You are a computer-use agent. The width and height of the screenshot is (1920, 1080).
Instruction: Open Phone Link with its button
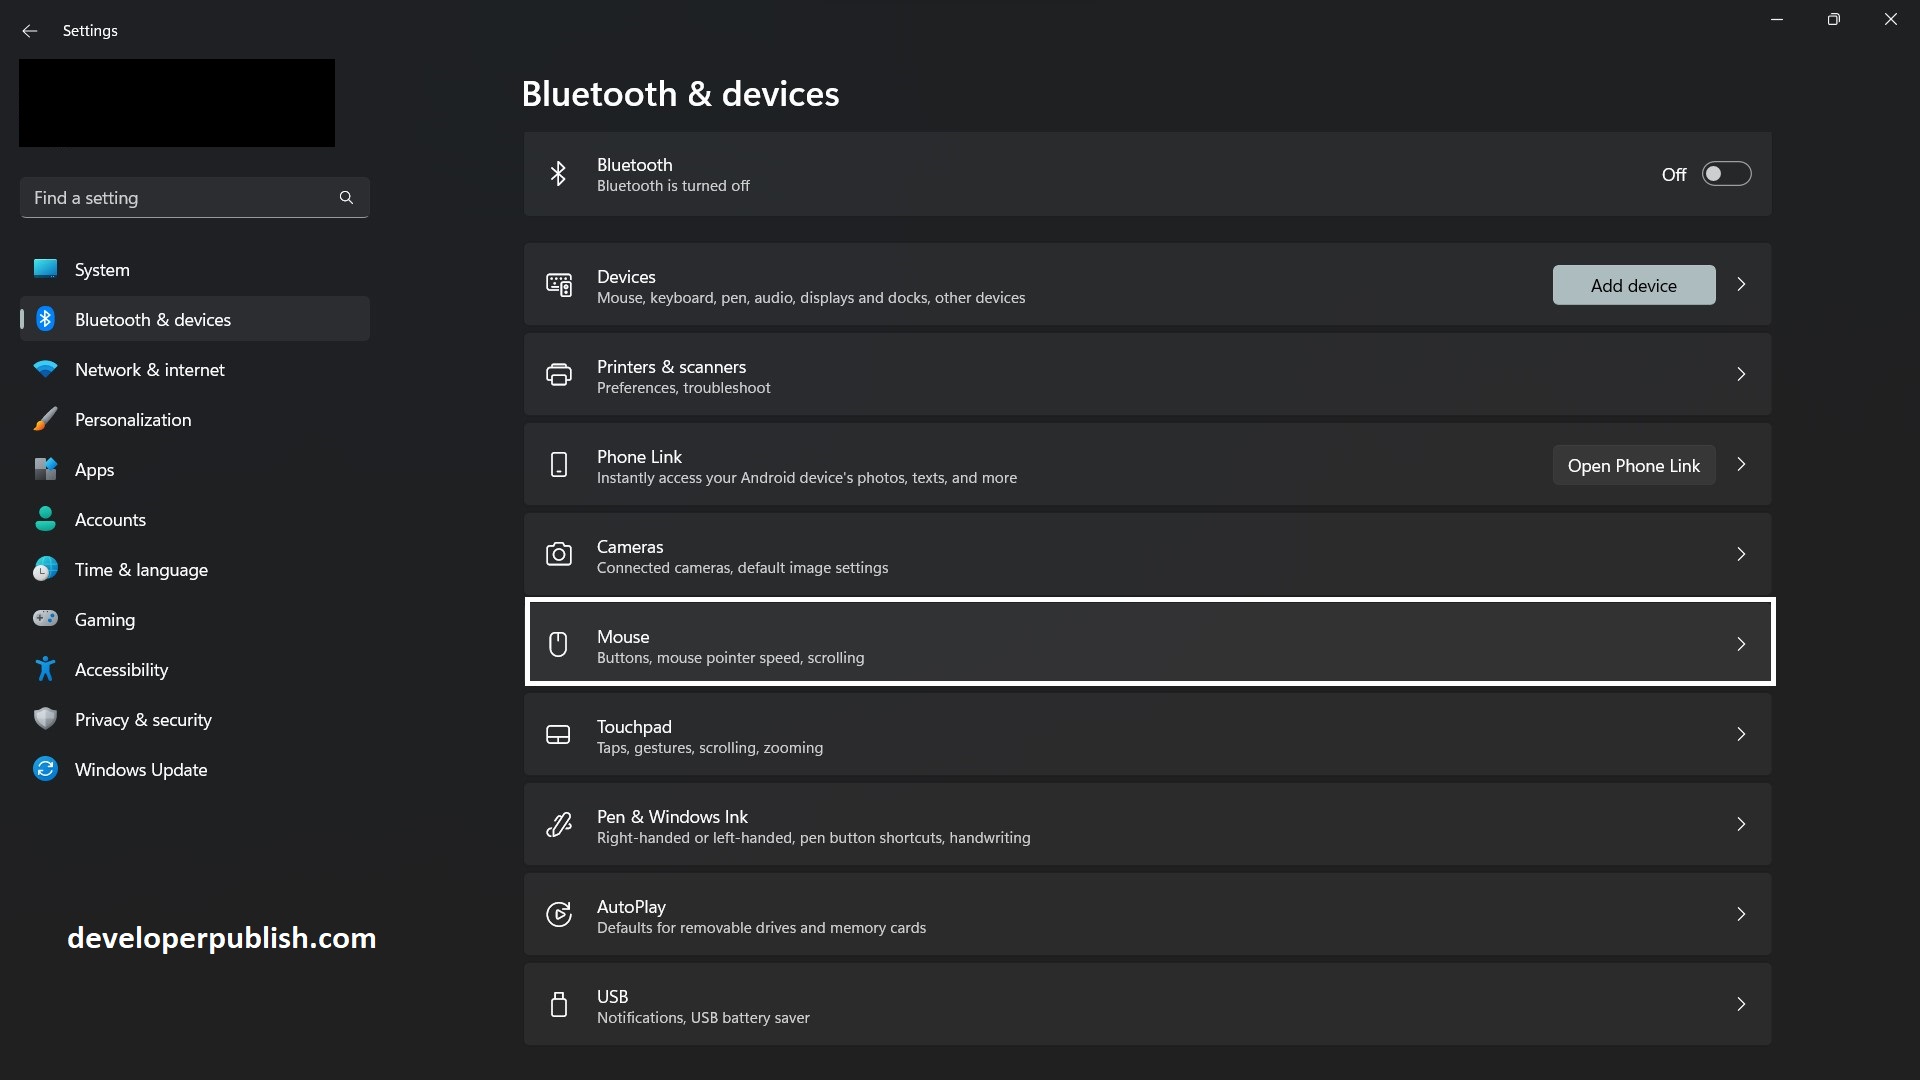tap(1634, 464)
